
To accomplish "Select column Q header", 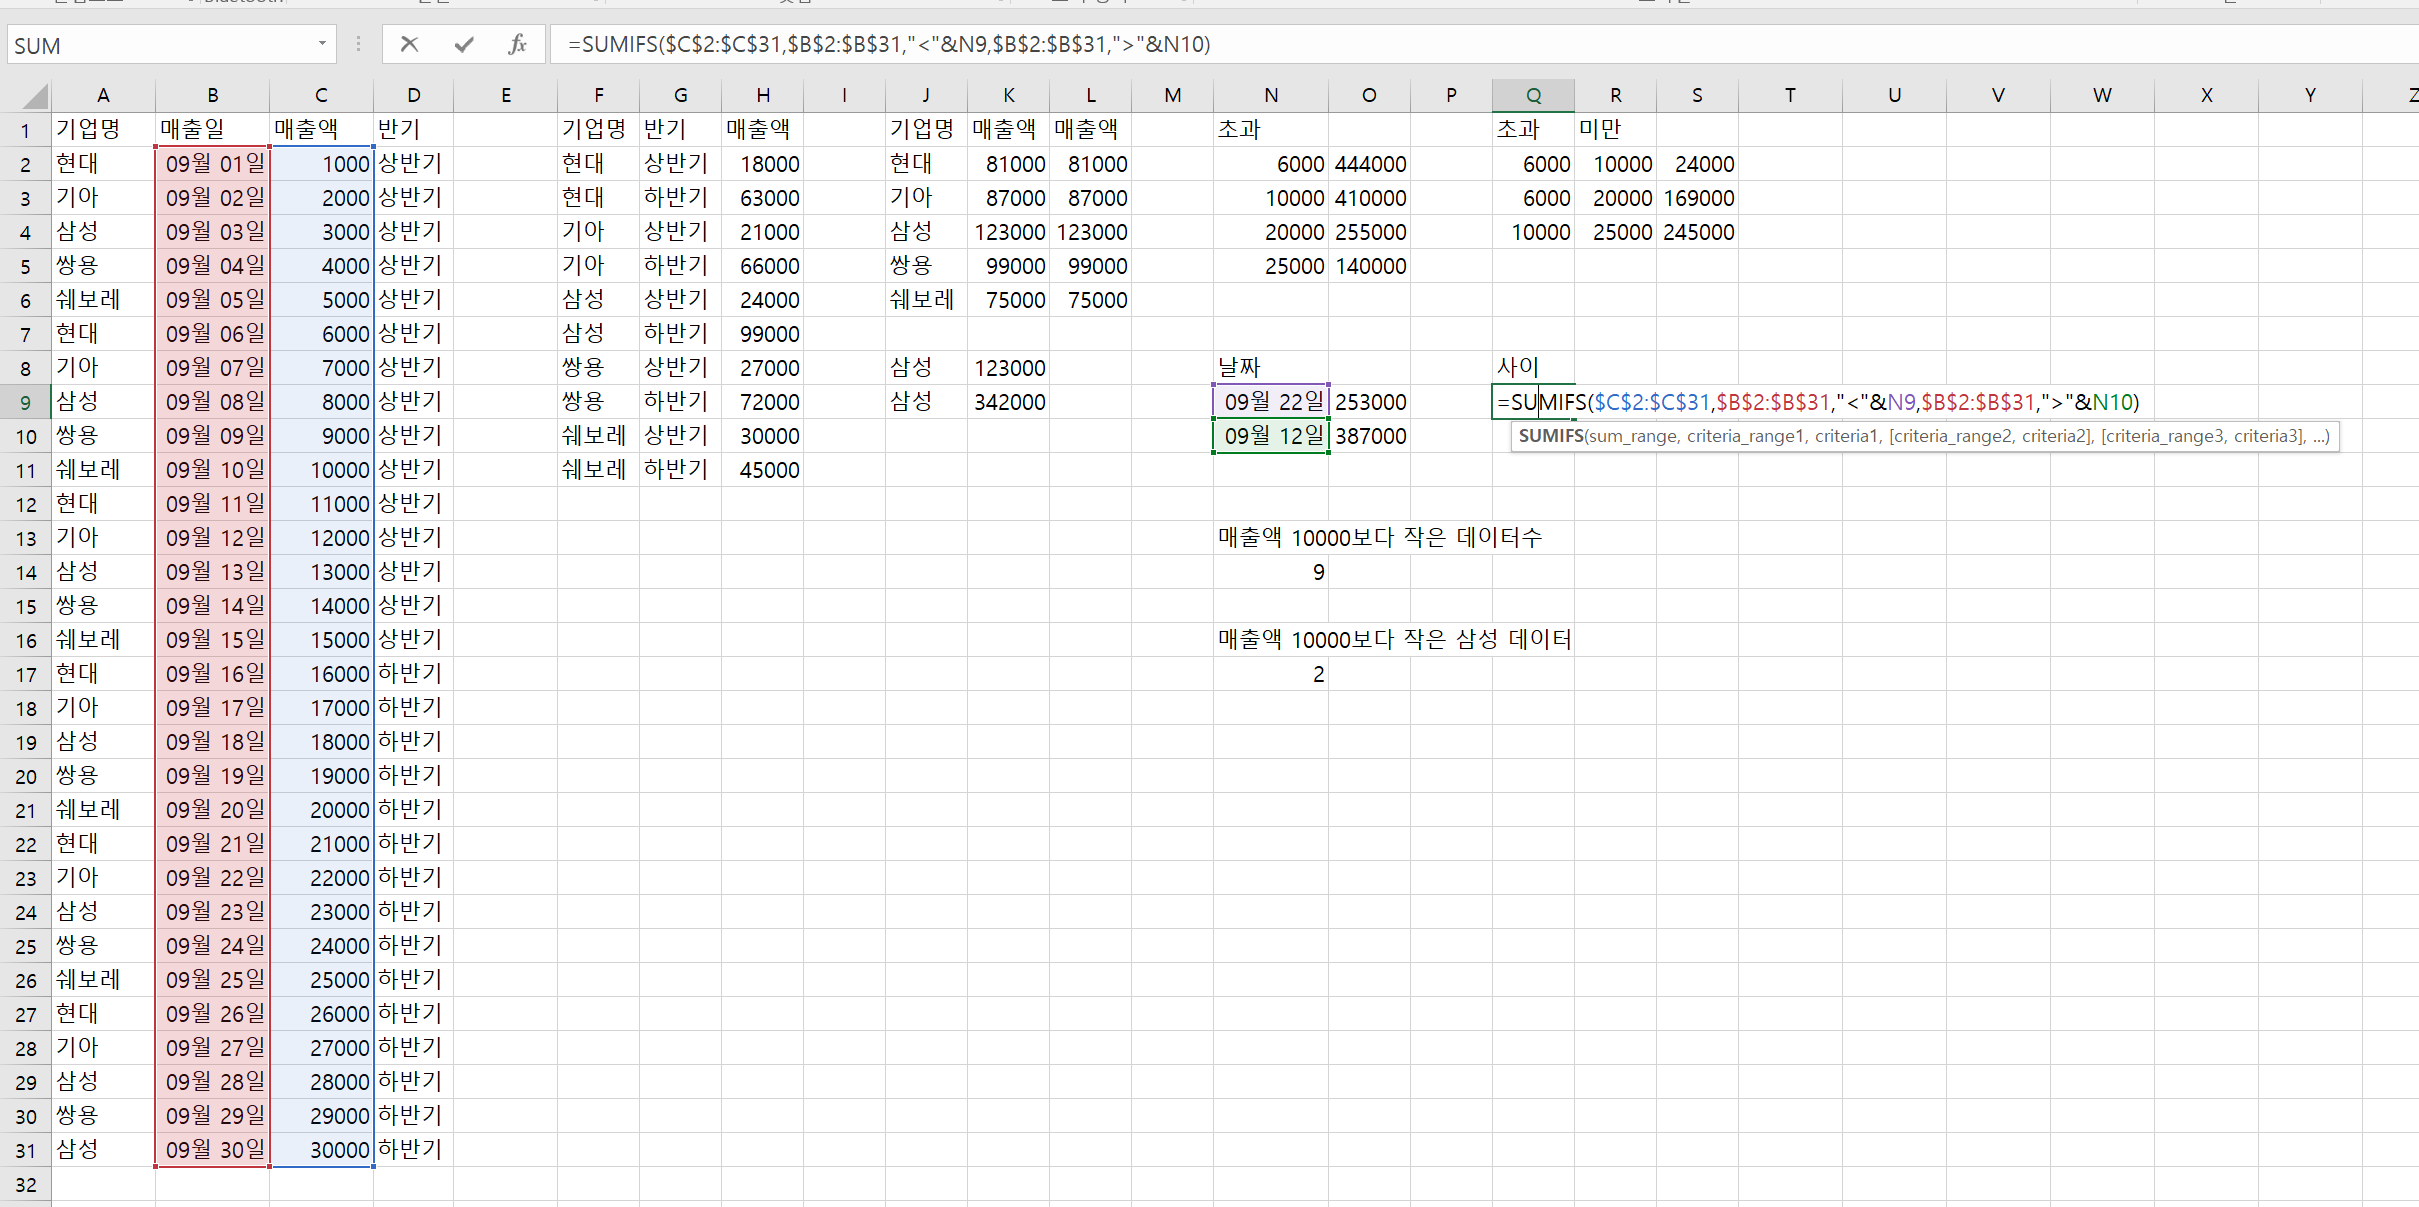I will [1533, 95].
